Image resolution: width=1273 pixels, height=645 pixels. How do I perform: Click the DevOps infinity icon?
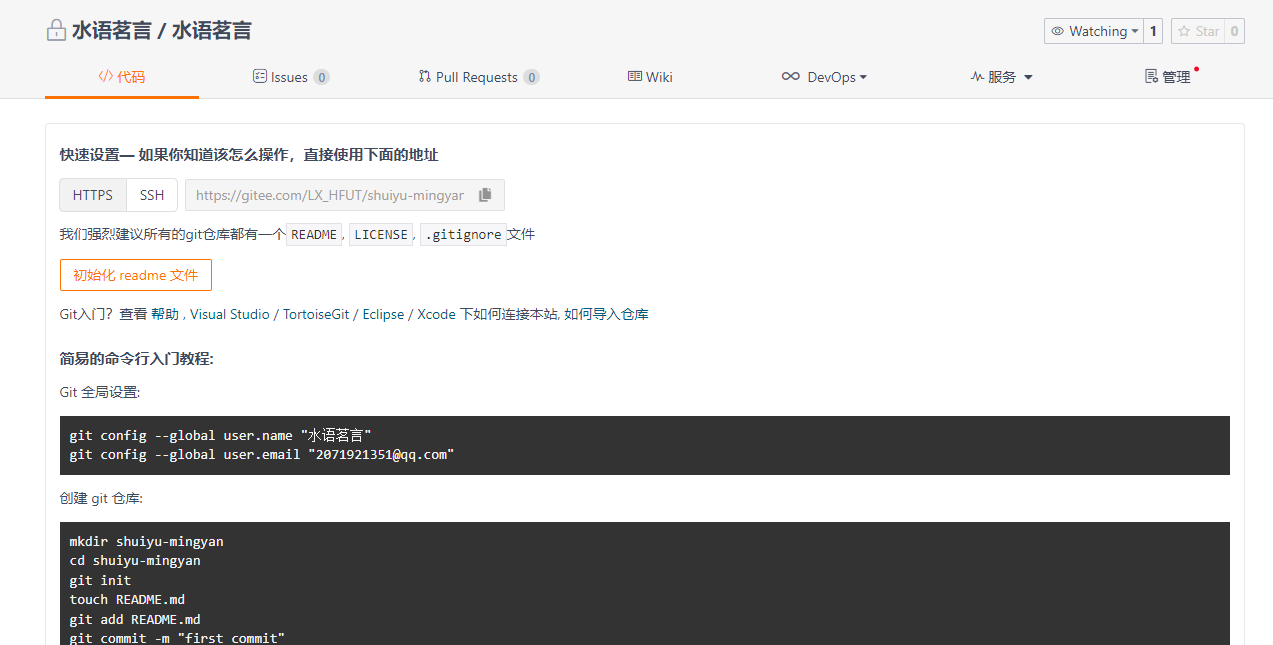(x=790, y=76)
